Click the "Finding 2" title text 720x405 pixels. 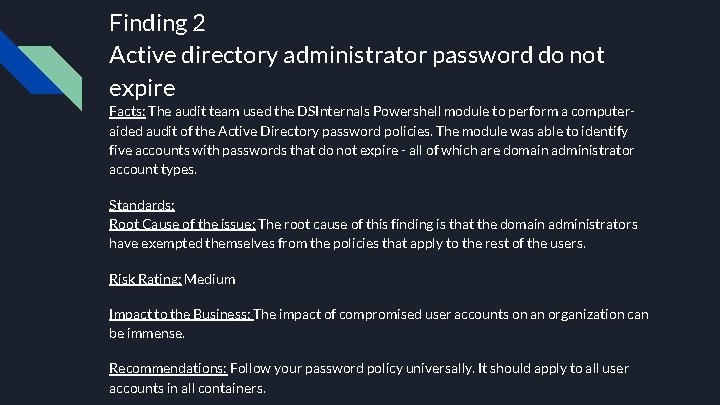pos(157,23)
